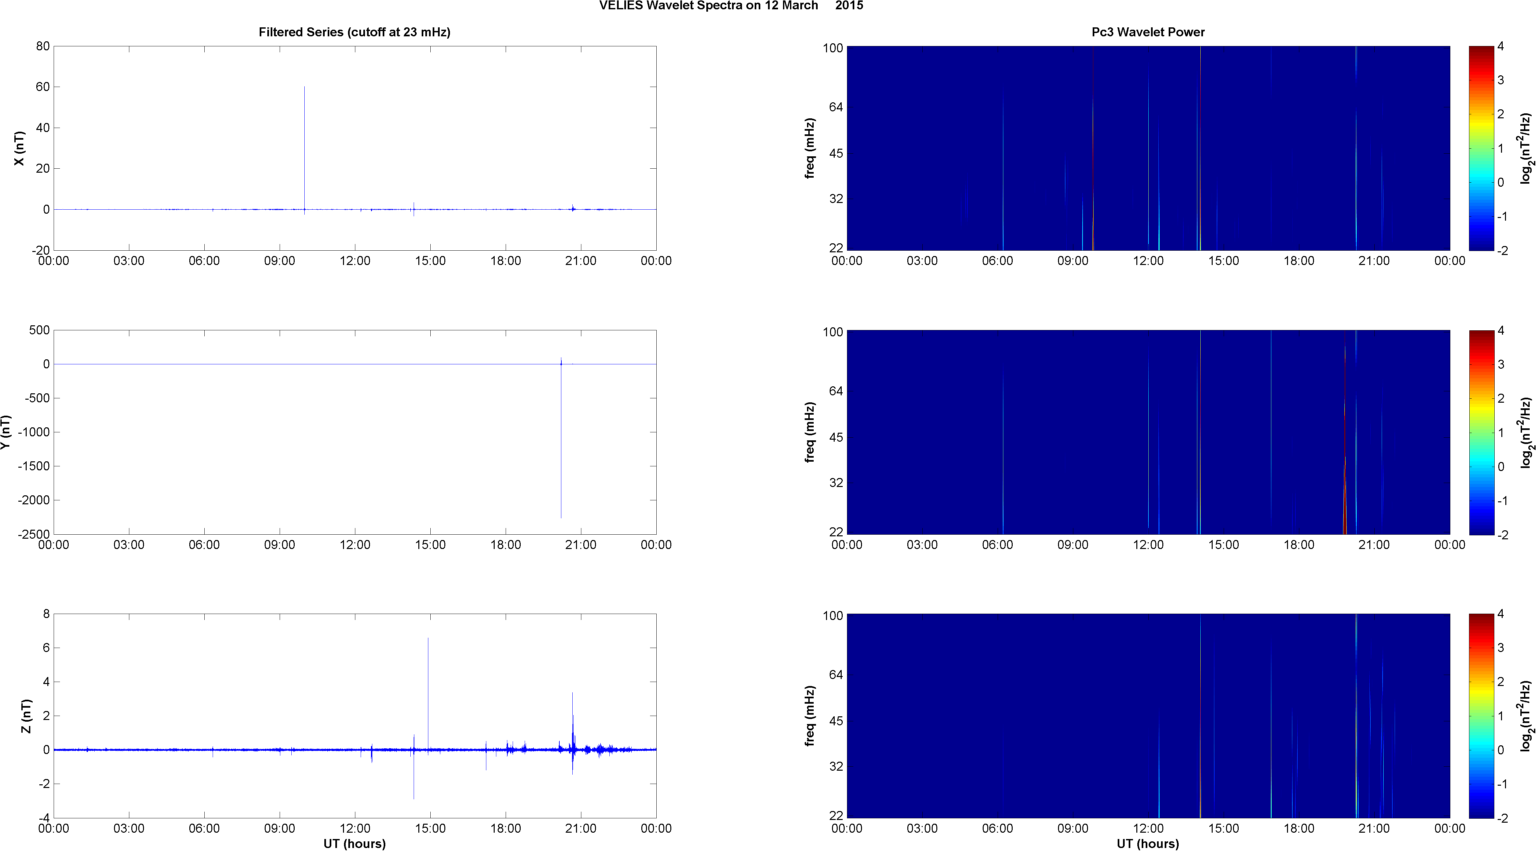This screenshot has height=851, width=1536.
Task: Click the '500' tick on the Y series y-axis
Action: pyautogui.click(x=40, y=330)
